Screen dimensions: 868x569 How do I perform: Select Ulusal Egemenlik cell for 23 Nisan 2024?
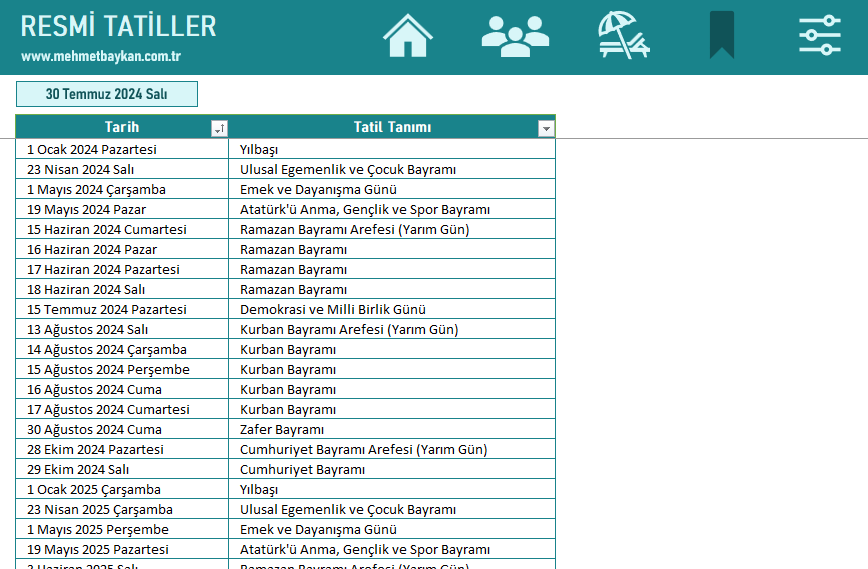(392, 169)
